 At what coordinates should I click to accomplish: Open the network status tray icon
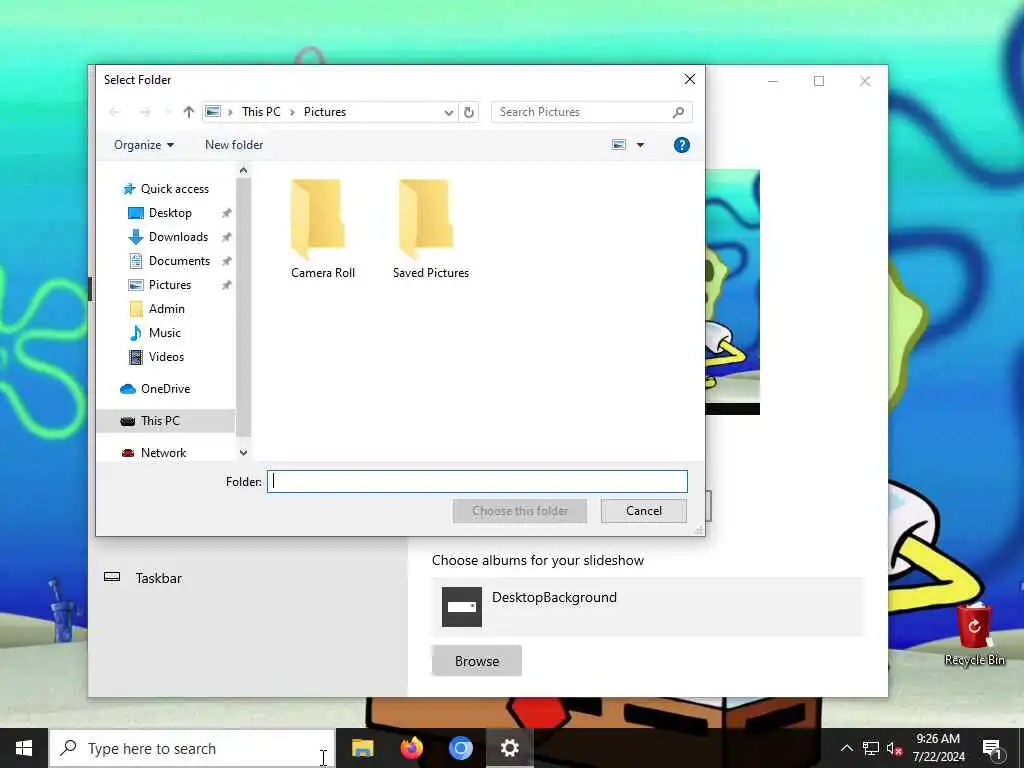871,748
